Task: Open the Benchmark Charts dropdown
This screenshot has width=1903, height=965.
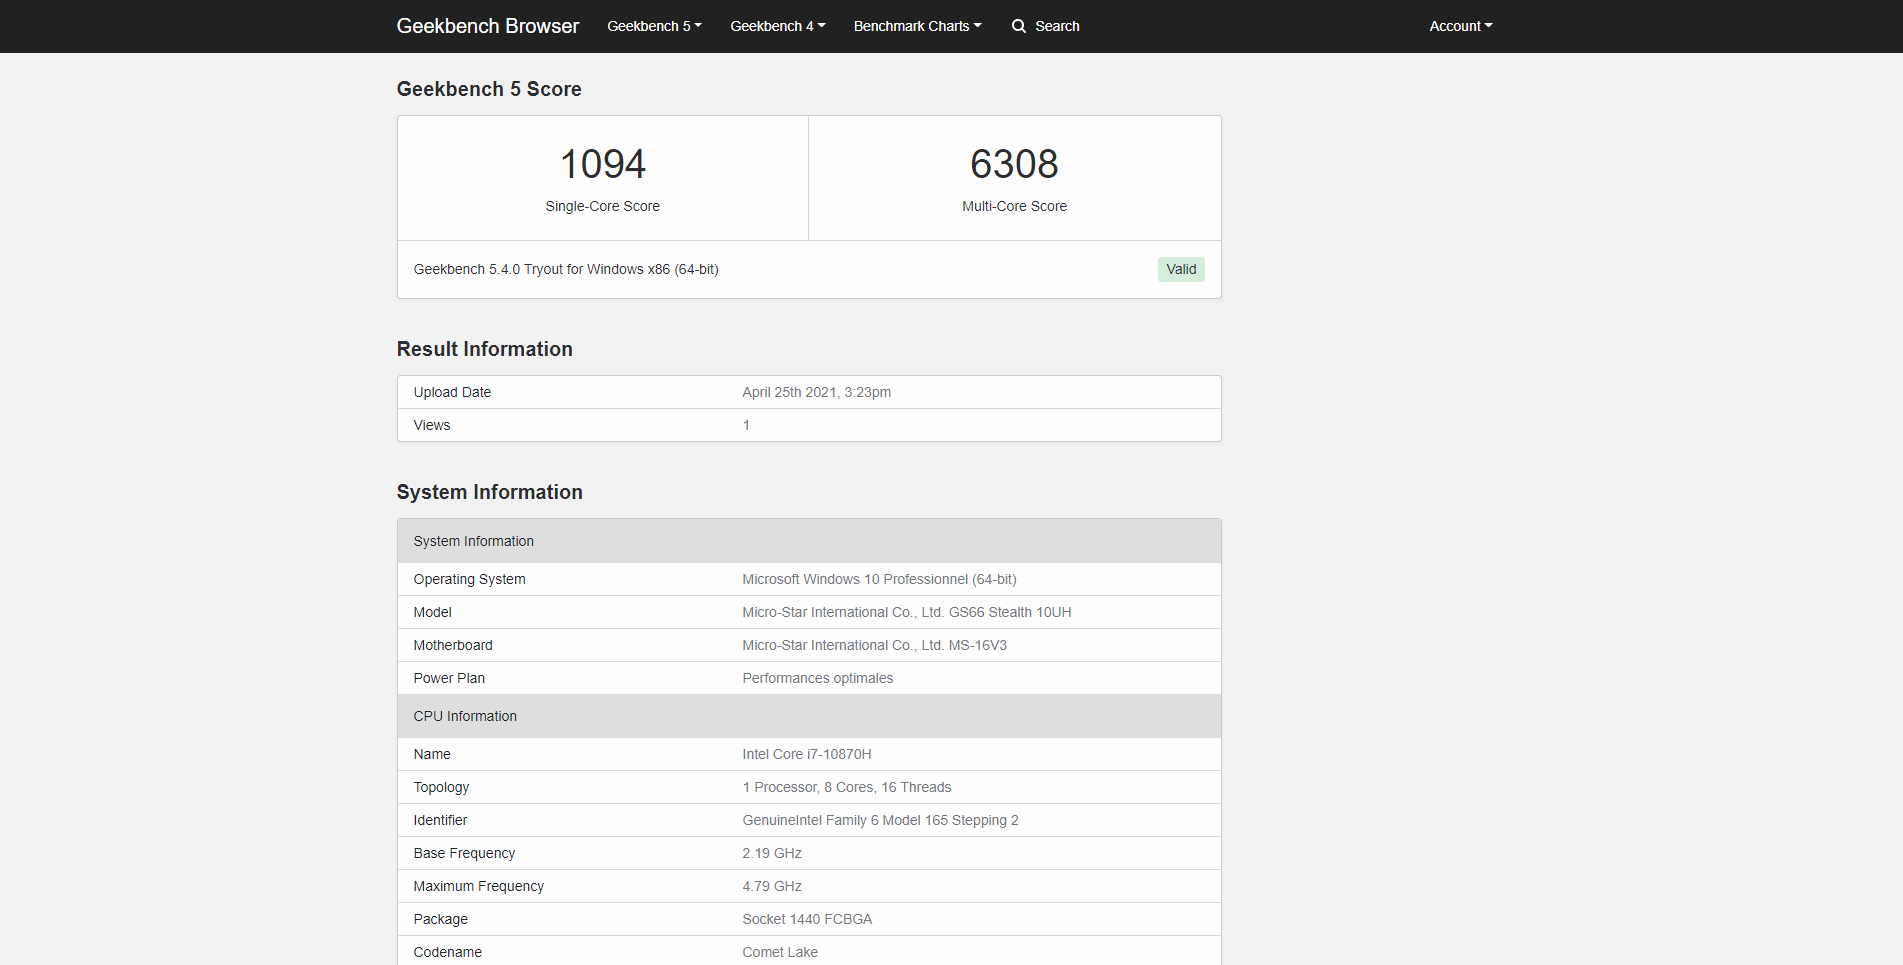Action: (917, 26)
